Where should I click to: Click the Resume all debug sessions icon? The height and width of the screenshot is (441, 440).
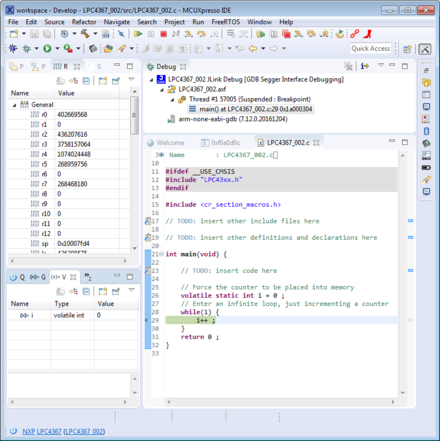[261, 34]
